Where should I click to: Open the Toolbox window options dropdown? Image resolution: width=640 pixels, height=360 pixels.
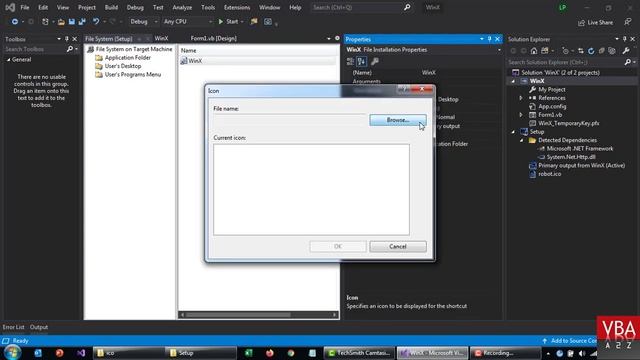pos(59,39)
